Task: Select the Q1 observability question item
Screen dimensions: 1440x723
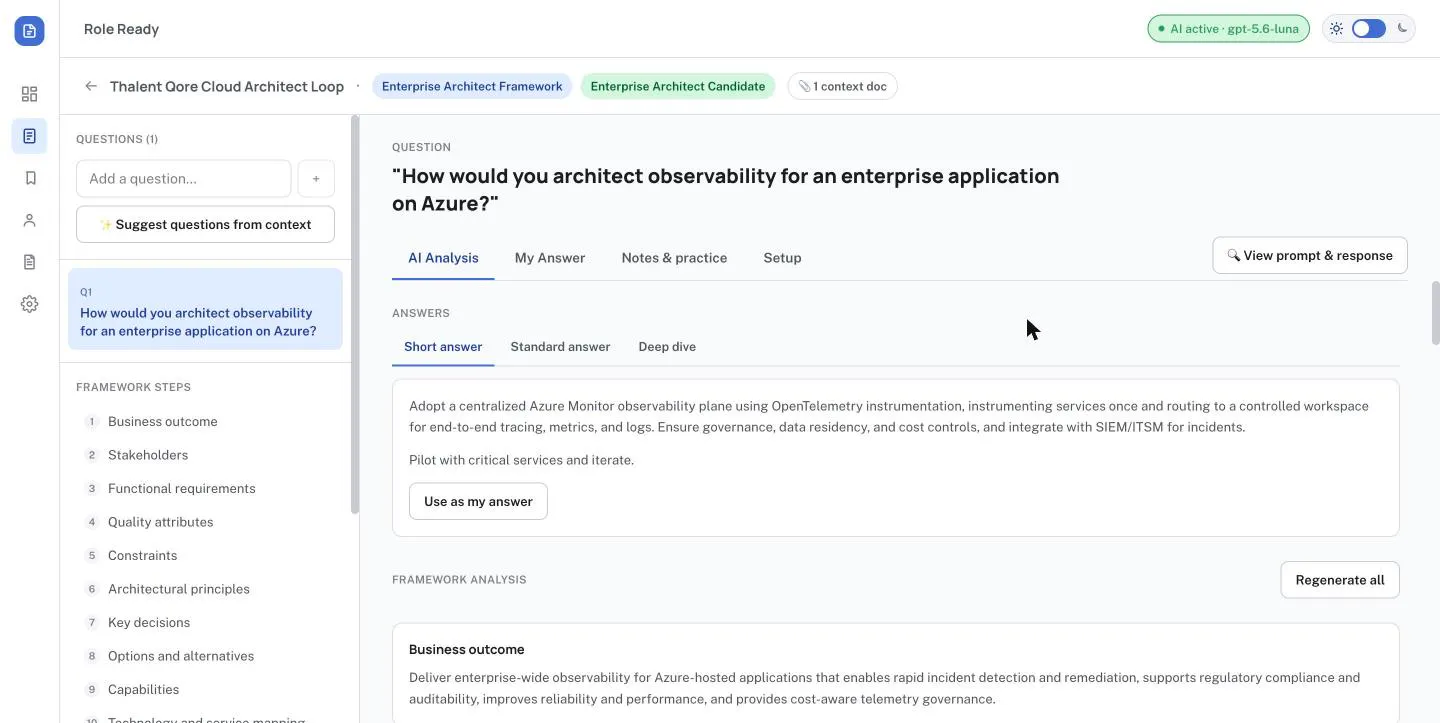Action: [x=205, y=309]
